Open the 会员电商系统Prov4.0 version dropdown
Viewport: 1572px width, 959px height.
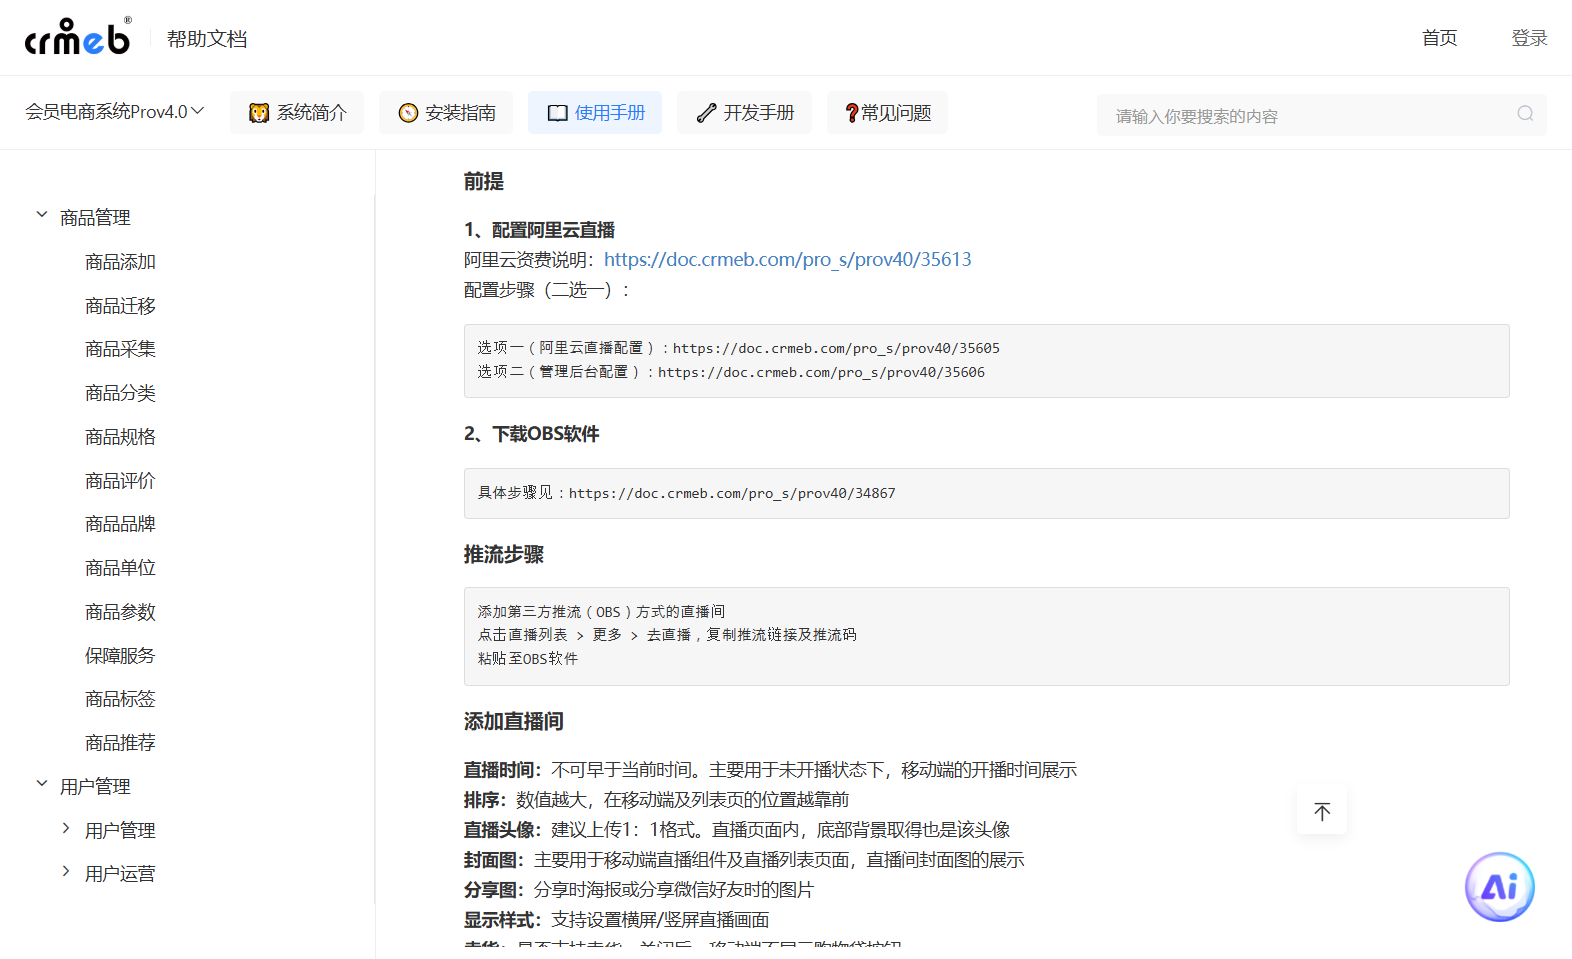pyautogui.click(x=114, y=112)
